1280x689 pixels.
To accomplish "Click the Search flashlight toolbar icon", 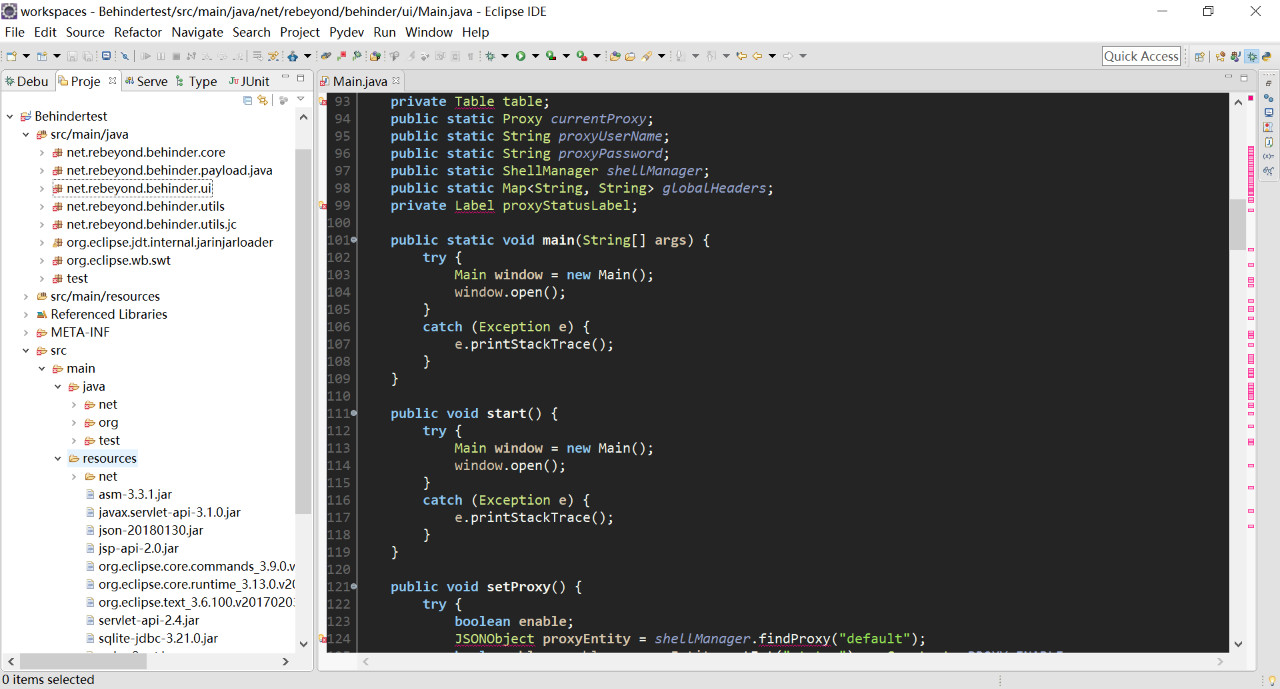I will click(646, 56).
